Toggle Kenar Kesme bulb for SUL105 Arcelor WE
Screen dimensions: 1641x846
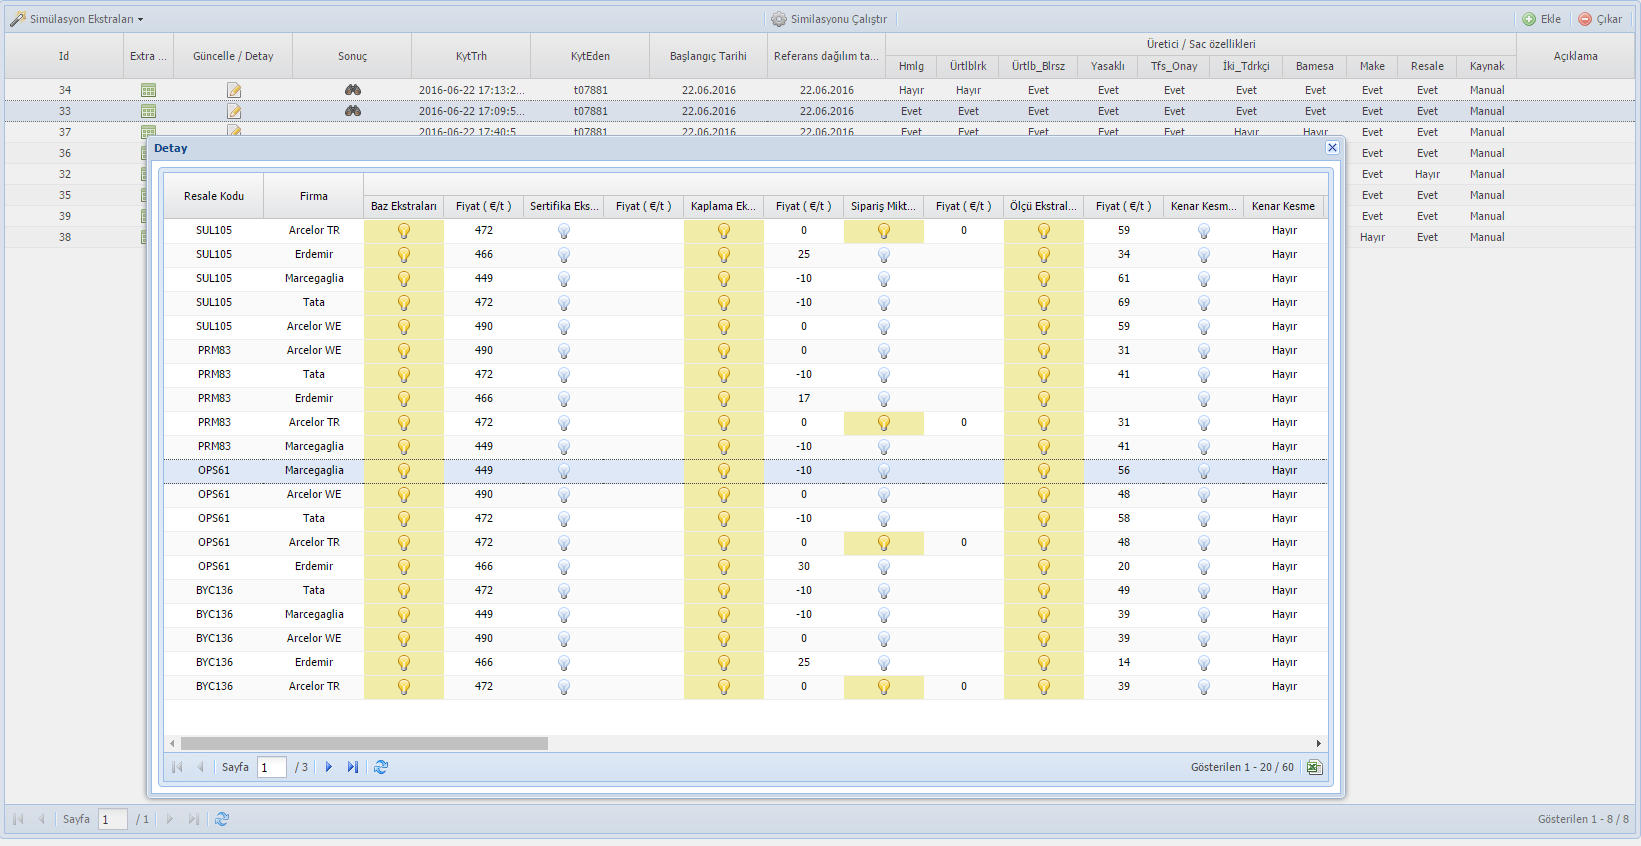click(x=1204, y=326)
